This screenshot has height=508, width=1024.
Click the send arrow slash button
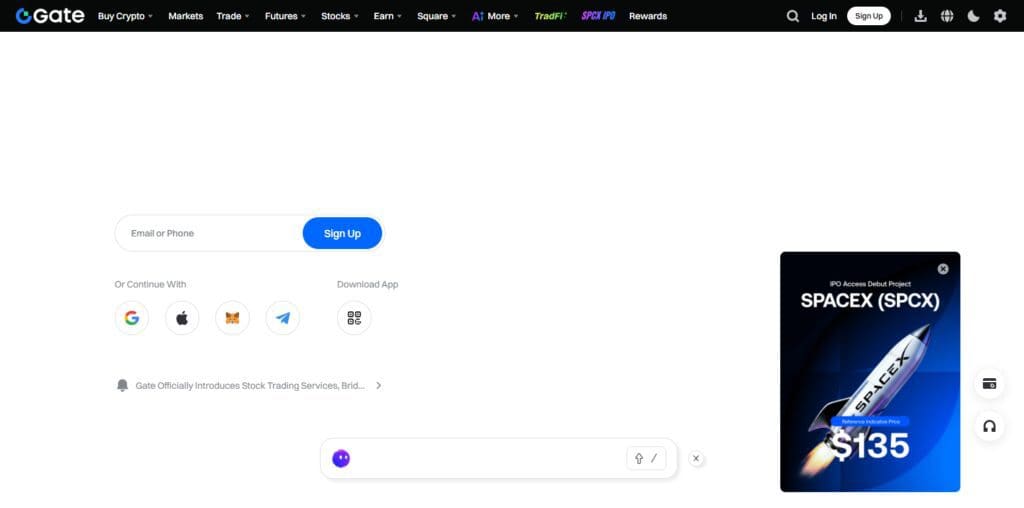point(647,458)
